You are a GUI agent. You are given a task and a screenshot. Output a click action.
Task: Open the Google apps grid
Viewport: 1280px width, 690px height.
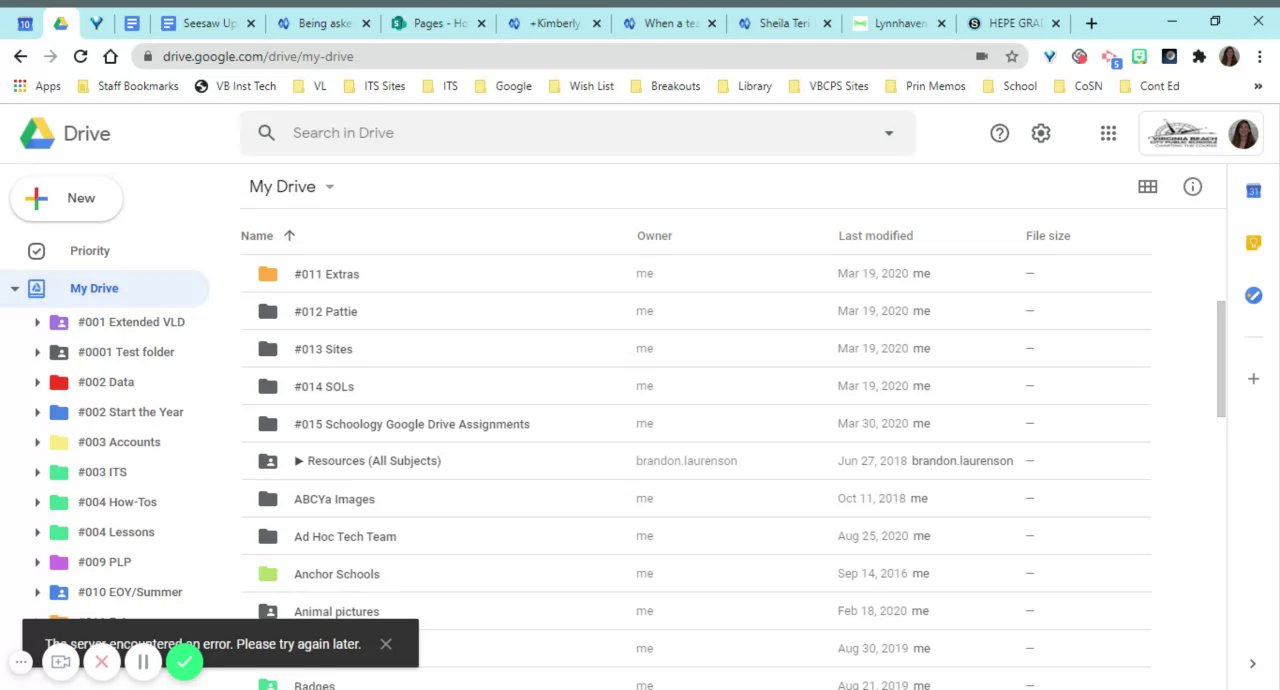1108,133
